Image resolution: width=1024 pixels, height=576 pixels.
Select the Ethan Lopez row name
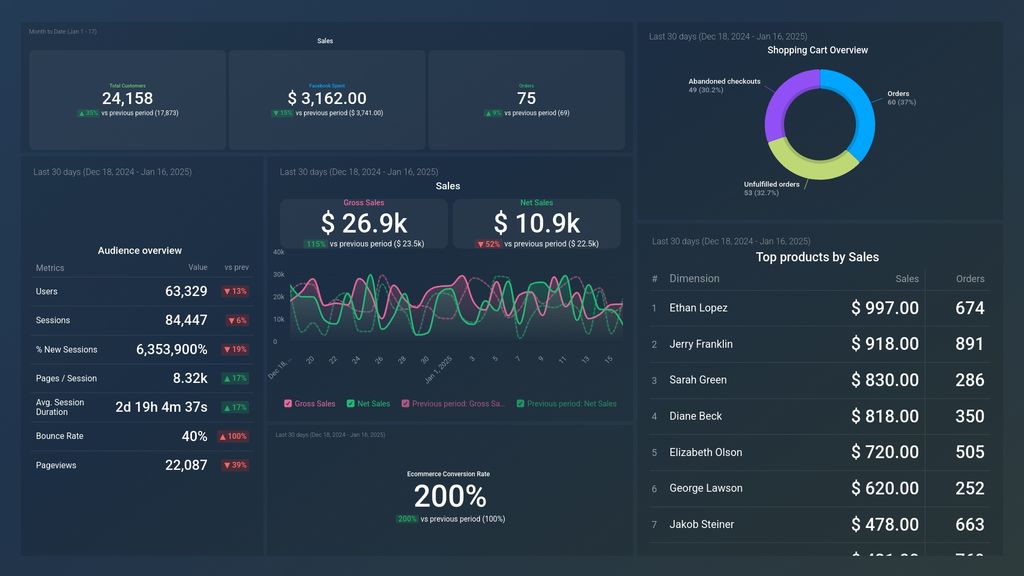click(x=698, y=308)
